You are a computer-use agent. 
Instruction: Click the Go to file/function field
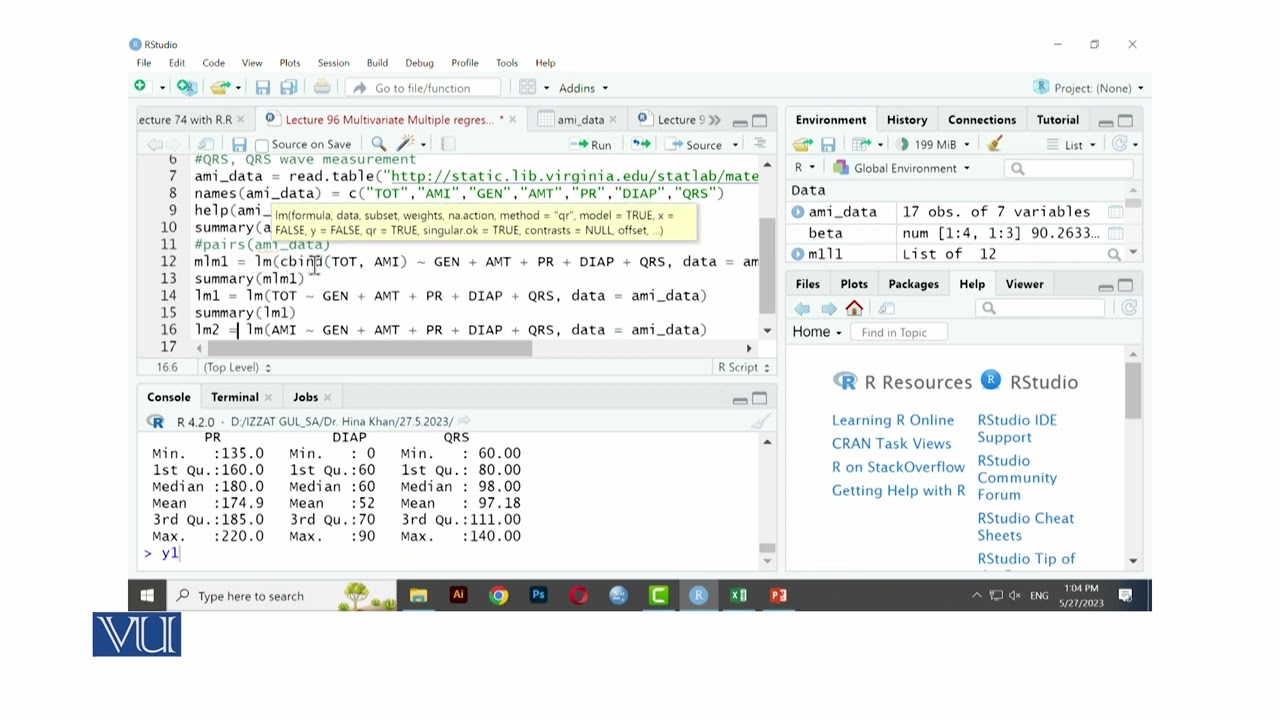click(422, 88)
